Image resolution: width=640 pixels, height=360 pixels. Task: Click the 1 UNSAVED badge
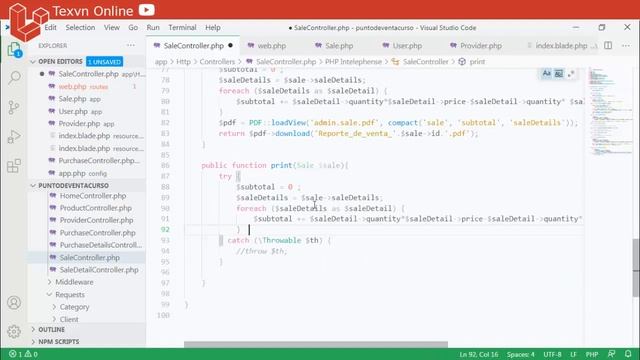pos(104,62)
